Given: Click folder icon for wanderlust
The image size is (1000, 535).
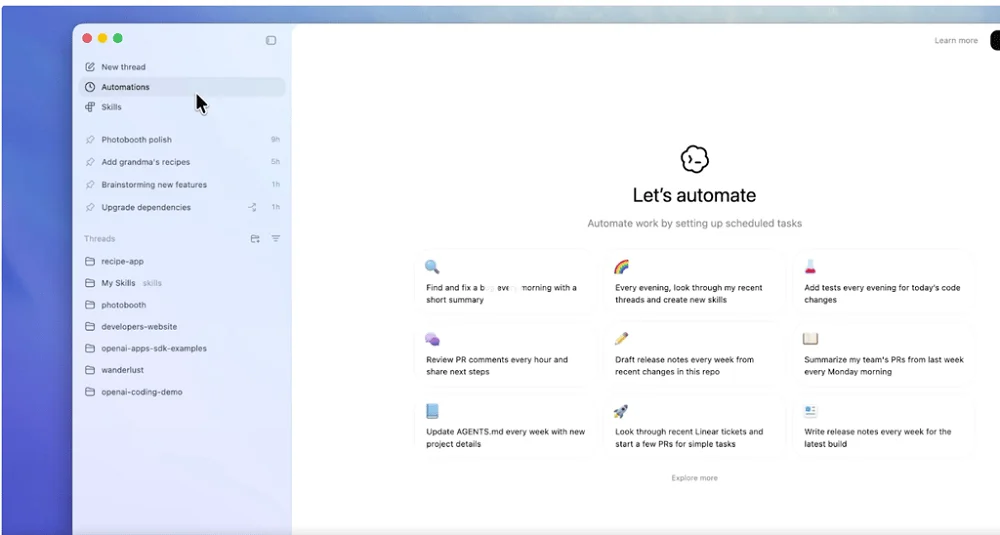Looking at the screenshot, I should click(x=90, y=370).
